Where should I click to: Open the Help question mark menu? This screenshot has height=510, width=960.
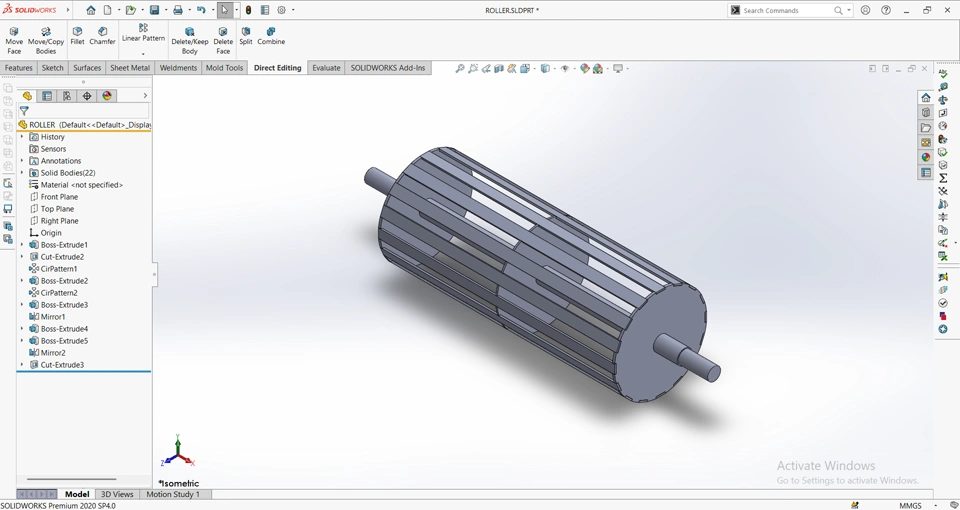tap(885, 10)
